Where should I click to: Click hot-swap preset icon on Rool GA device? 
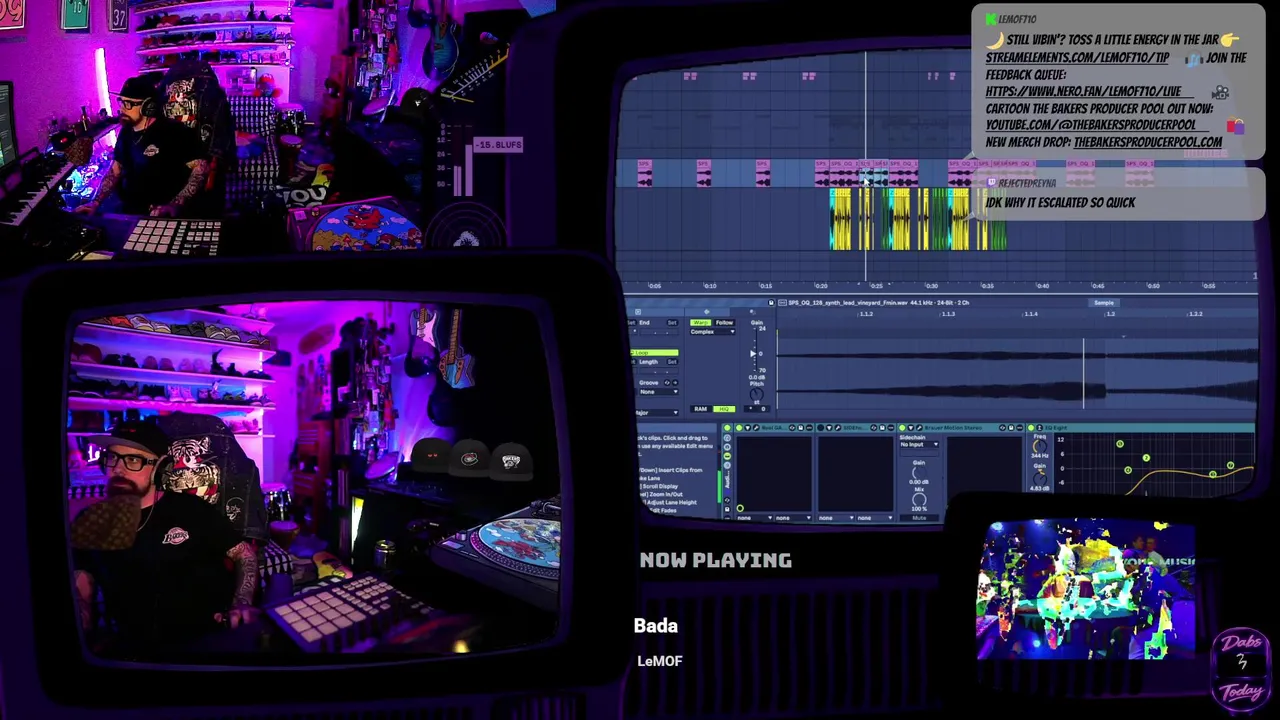click(792, 428)
